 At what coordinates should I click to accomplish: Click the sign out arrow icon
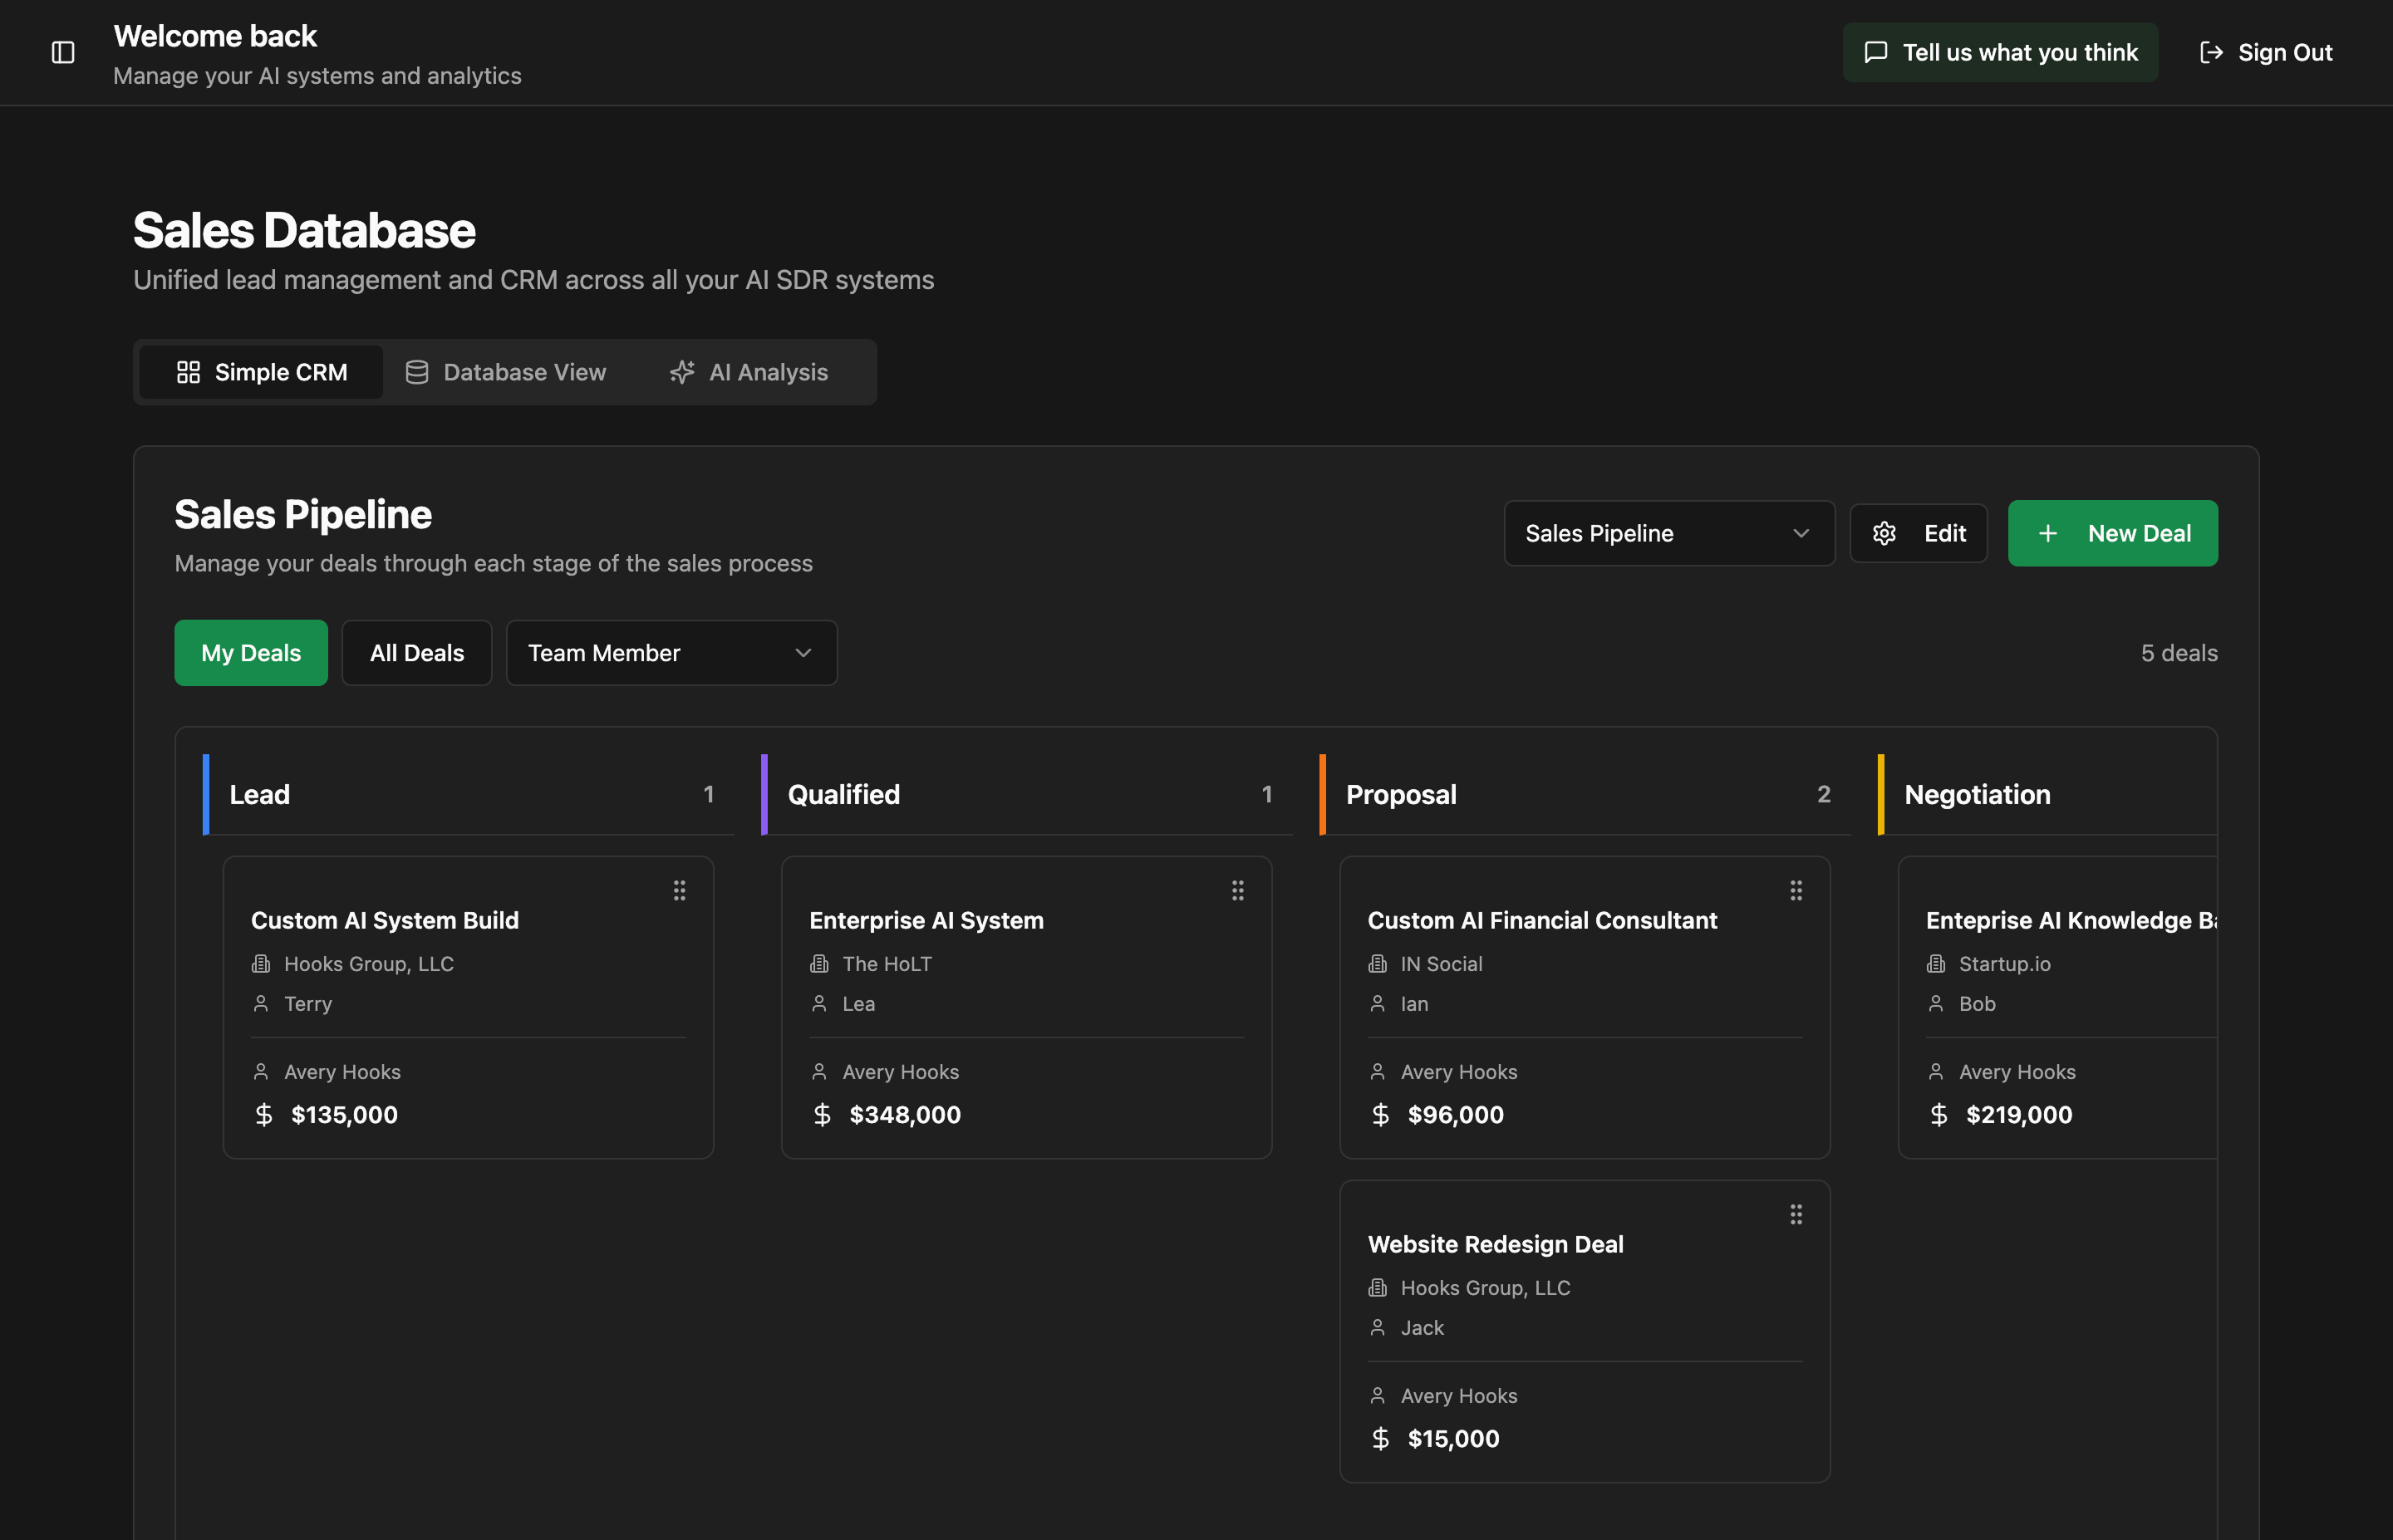[2210, 52]
